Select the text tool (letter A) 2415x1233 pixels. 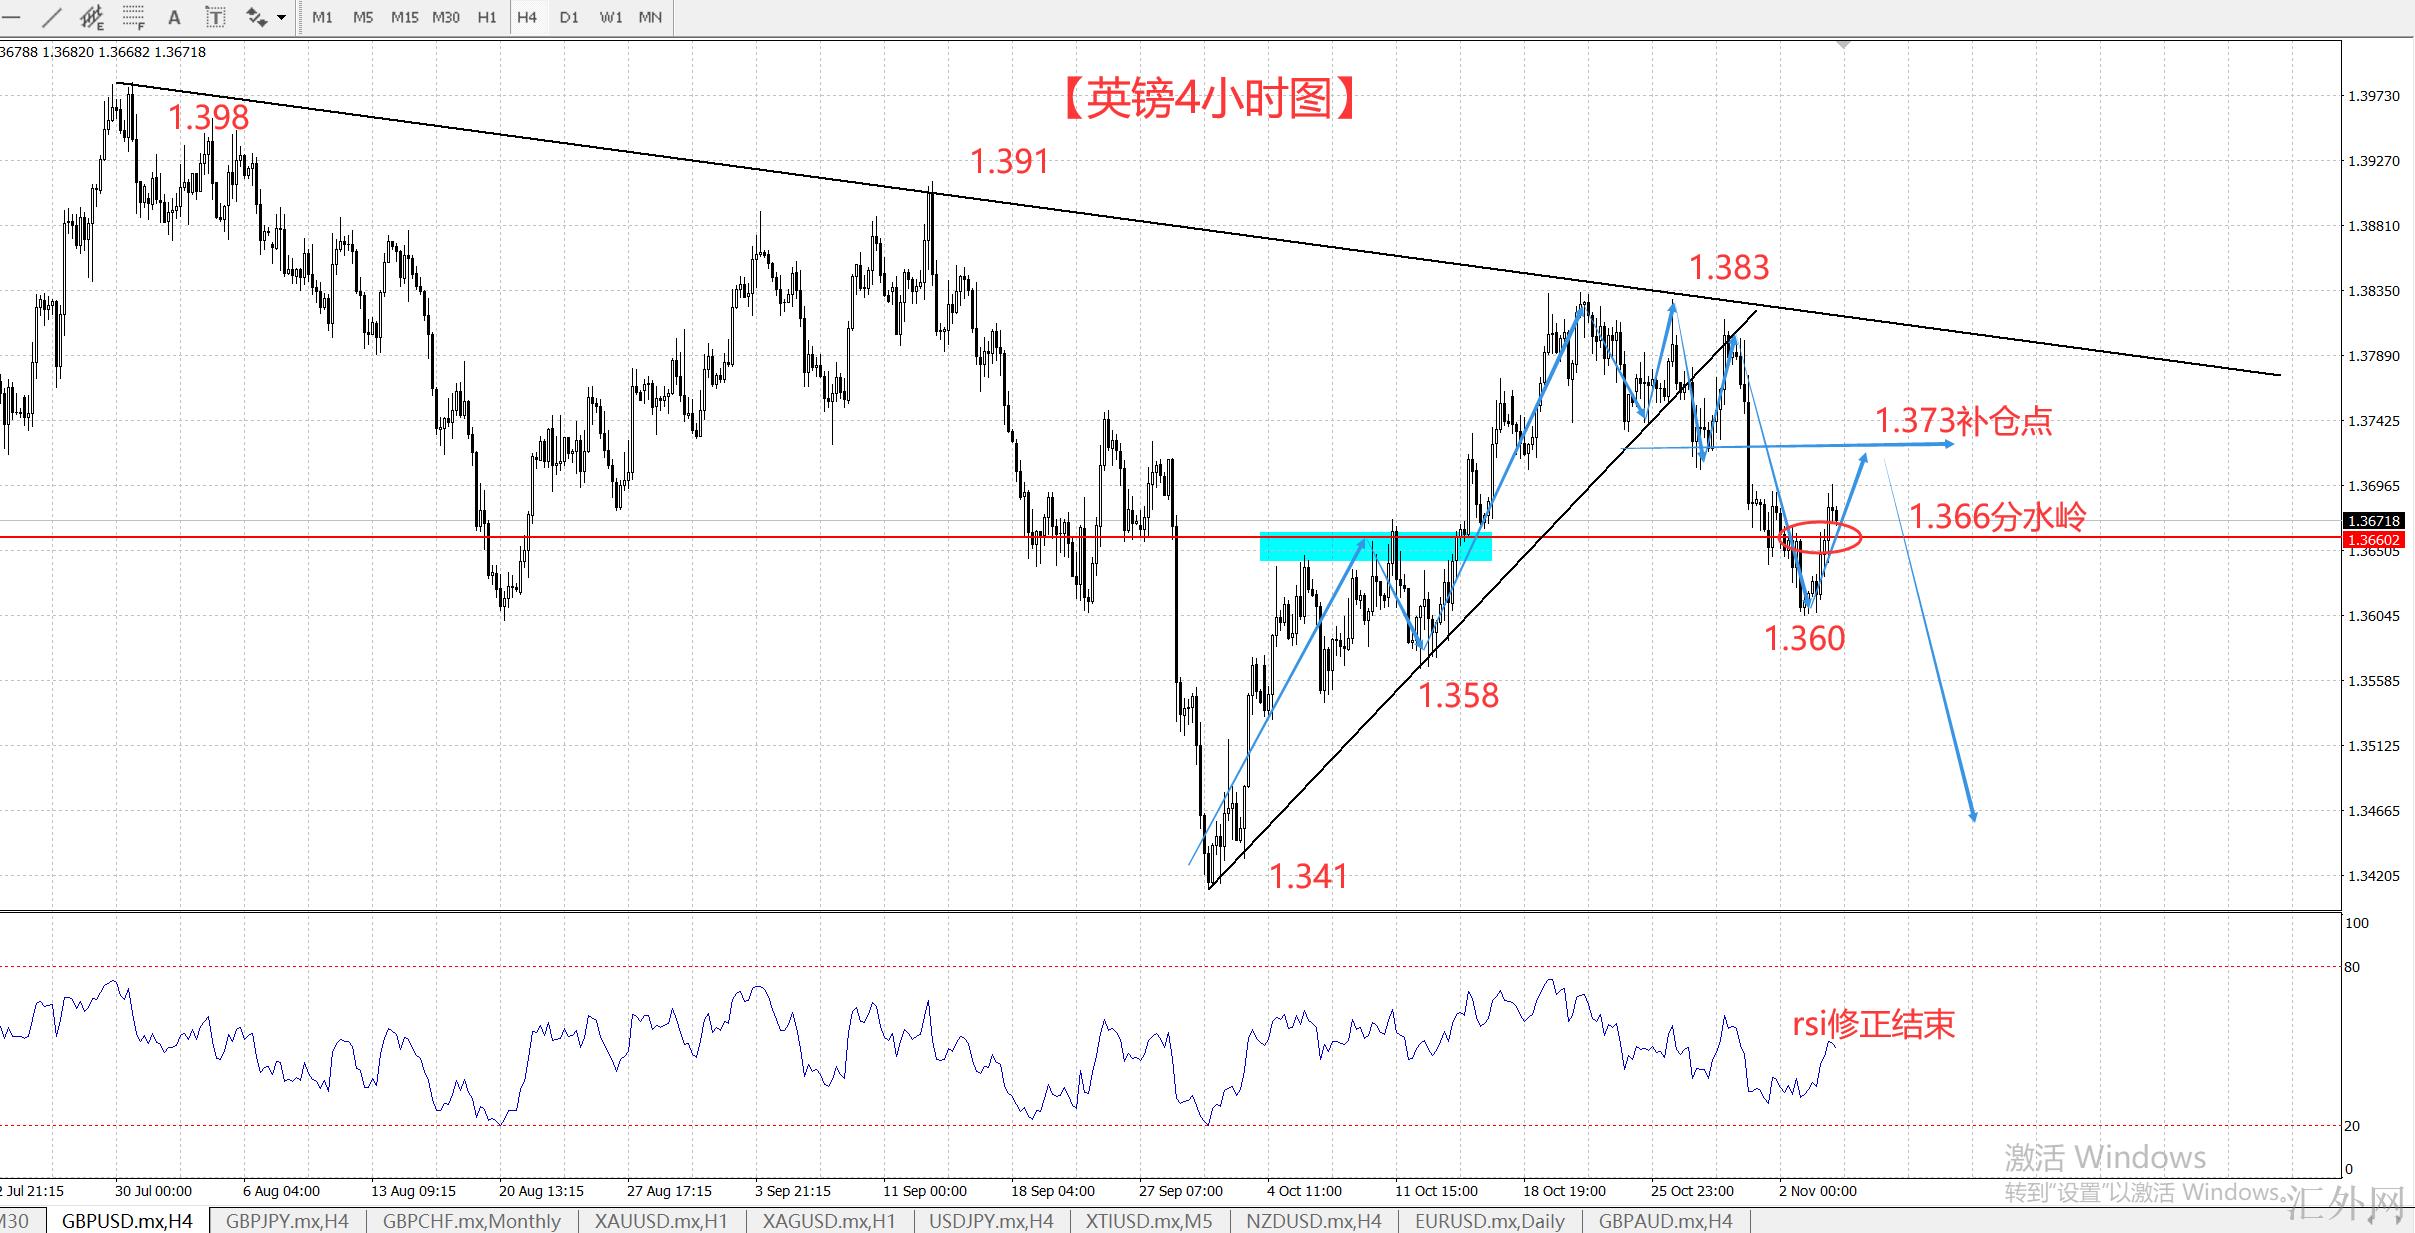tap(174, 17)
